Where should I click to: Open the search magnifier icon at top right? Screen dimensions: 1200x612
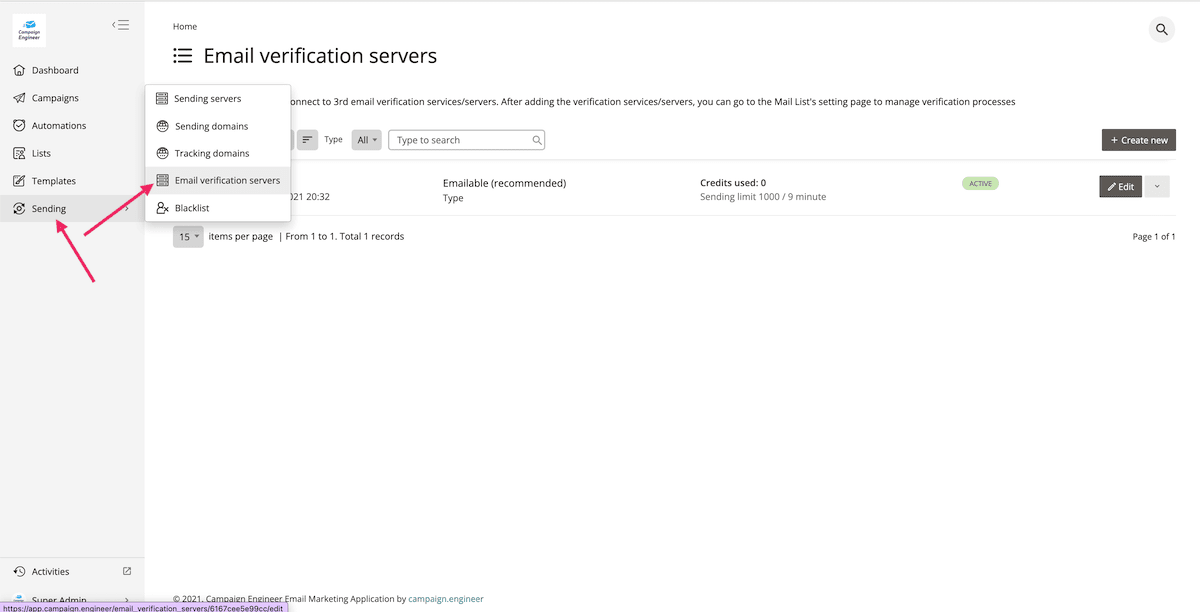[x=1161, y=30]
